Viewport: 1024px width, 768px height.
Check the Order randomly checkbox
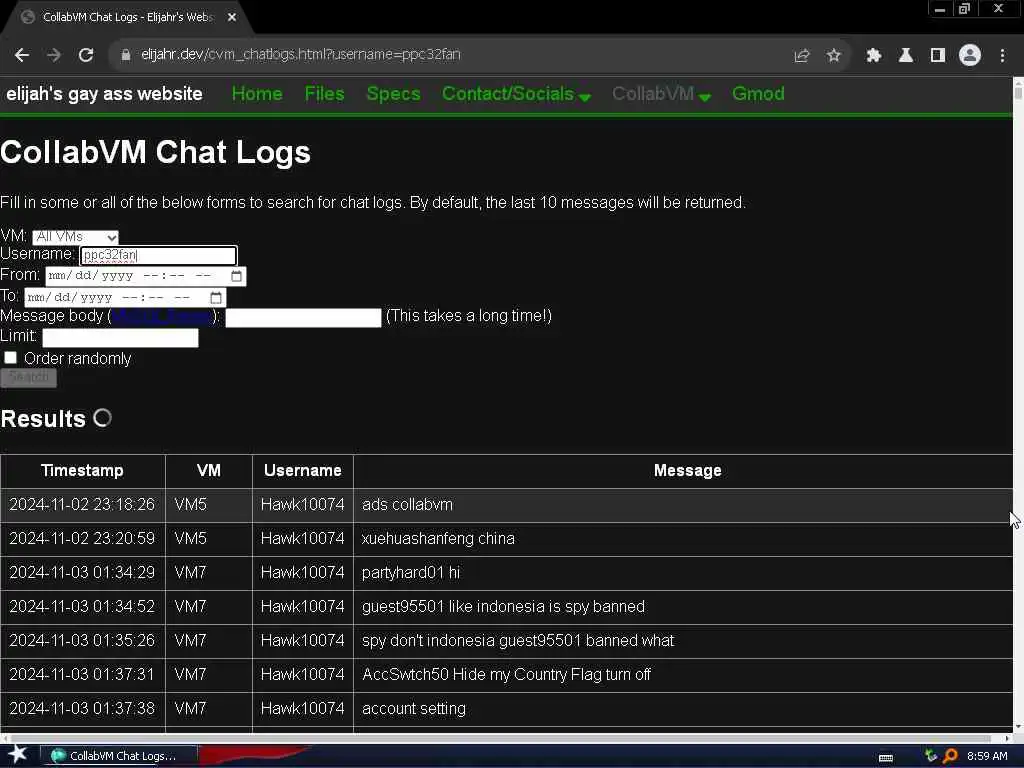pyautogui.click(x=10, y=357)
